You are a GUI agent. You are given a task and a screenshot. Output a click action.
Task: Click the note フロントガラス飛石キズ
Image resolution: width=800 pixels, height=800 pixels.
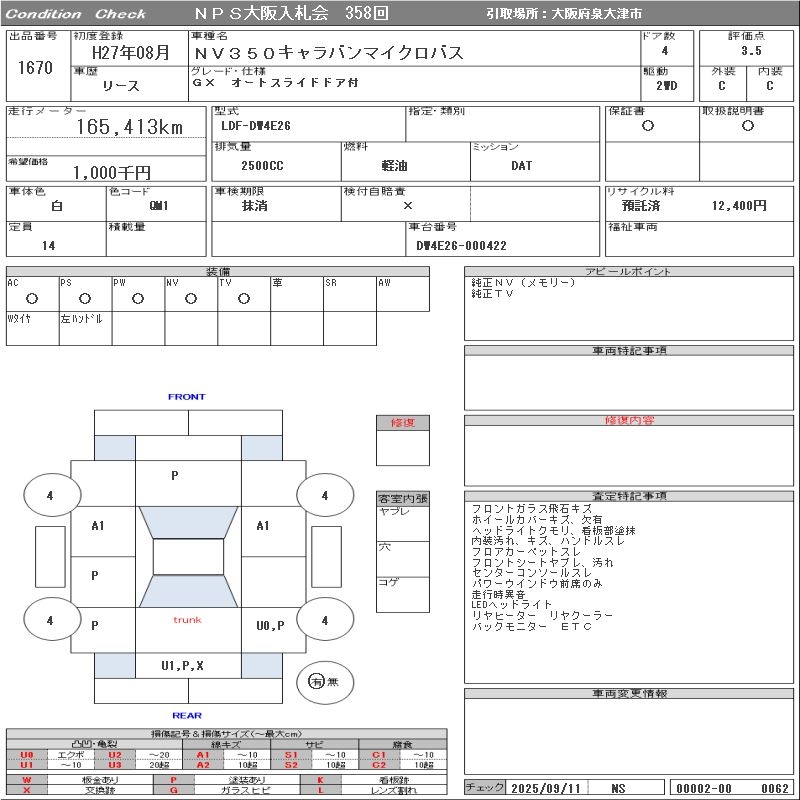coord(532,509)
